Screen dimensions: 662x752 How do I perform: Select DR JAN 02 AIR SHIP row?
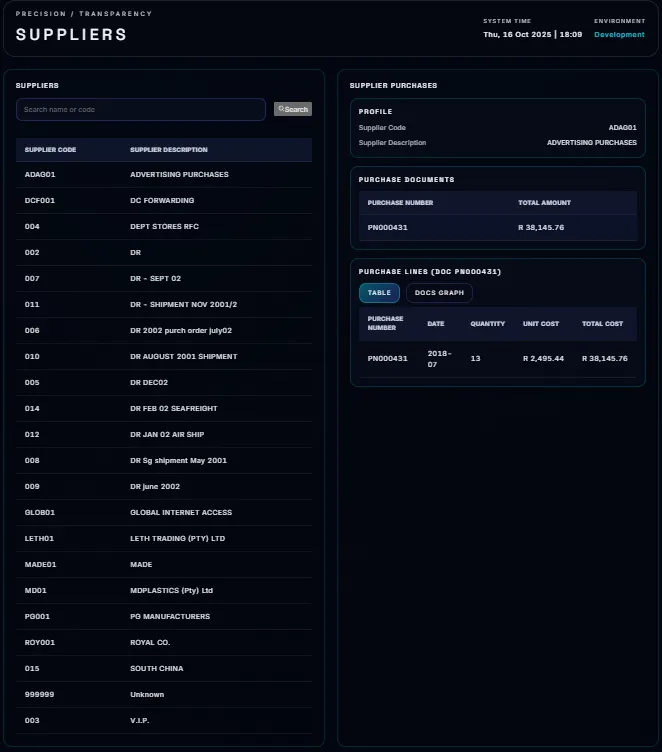pyautogui.click(x=164, y=435)
